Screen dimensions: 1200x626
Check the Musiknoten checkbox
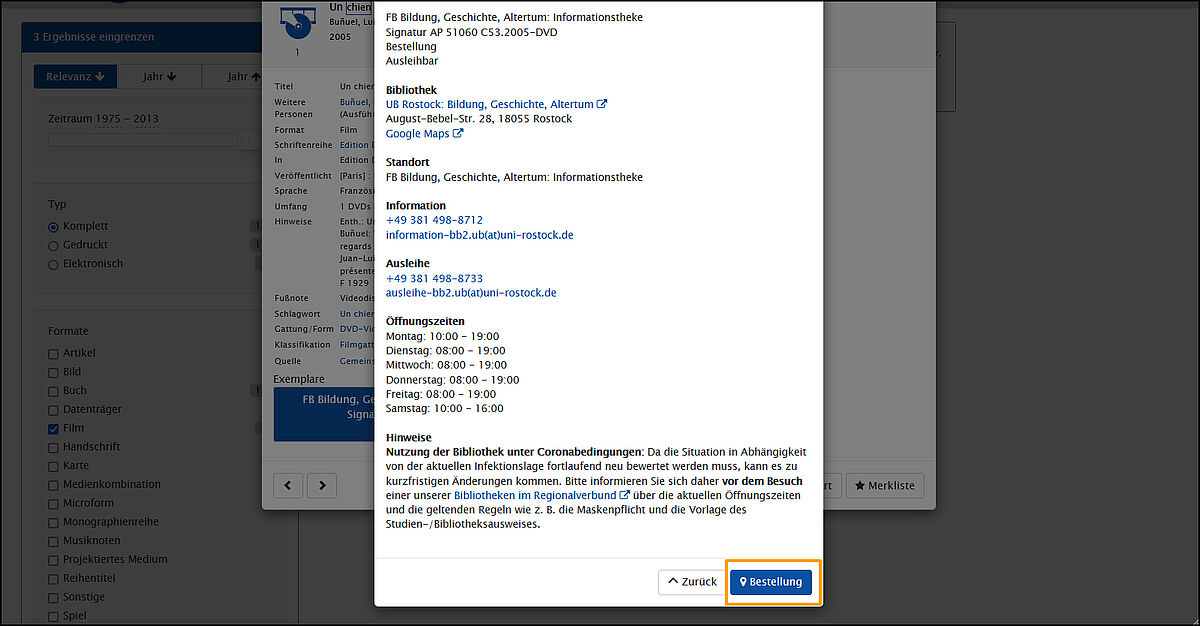coord(54,541)
